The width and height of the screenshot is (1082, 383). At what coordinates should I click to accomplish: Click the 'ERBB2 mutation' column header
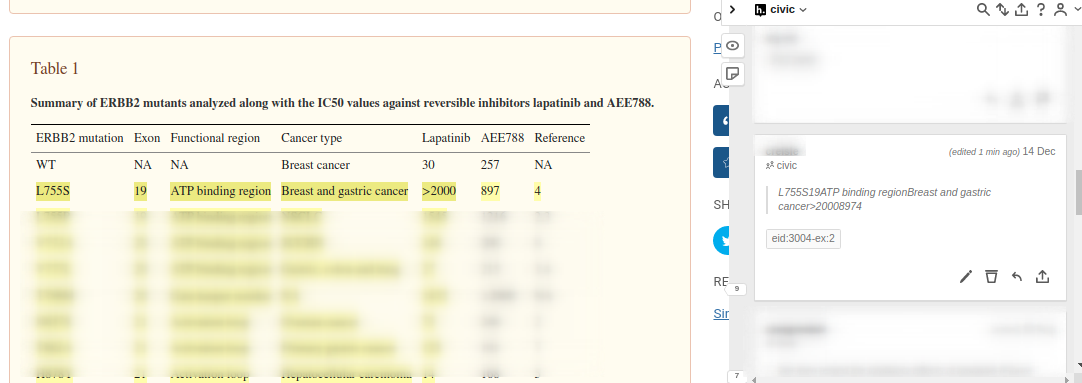click(79, 138)
